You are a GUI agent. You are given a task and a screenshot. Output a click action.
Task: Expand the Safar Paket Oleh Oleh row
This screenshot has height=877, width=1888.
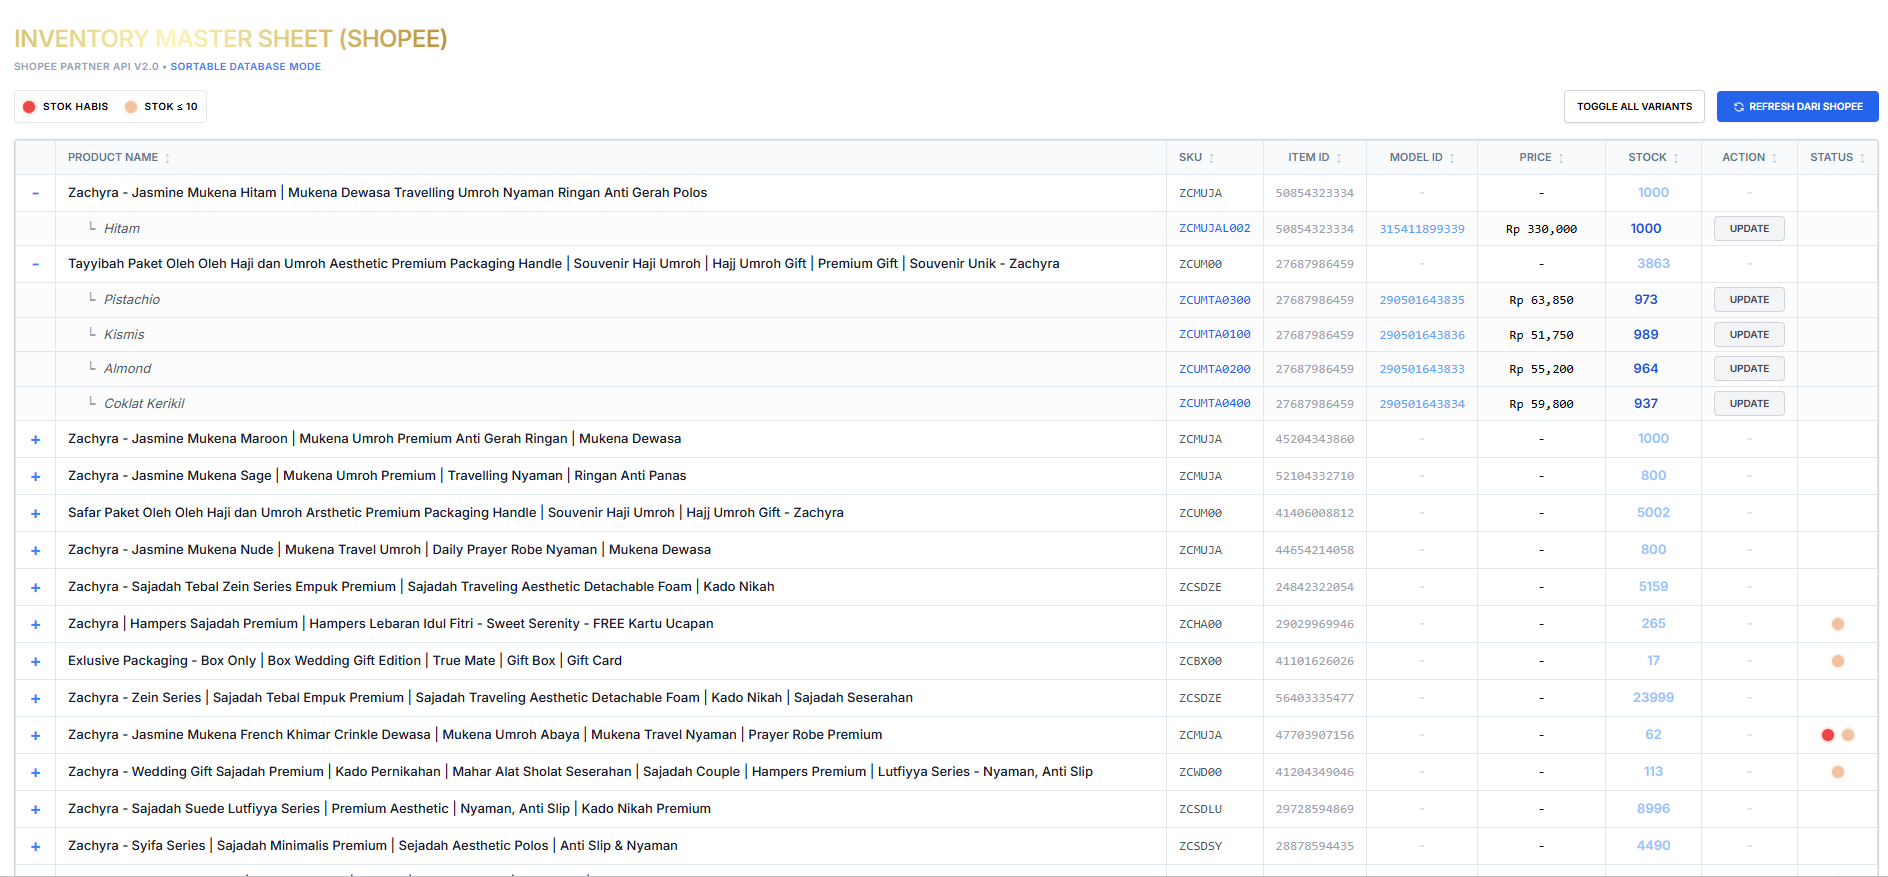36,514
